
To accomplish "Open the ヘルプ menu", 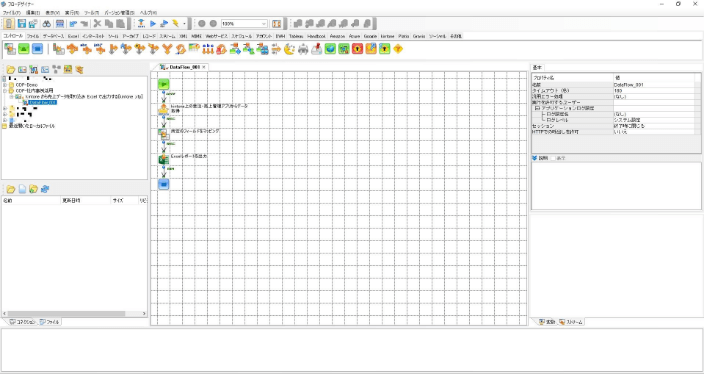I will (x=148, y=13).
